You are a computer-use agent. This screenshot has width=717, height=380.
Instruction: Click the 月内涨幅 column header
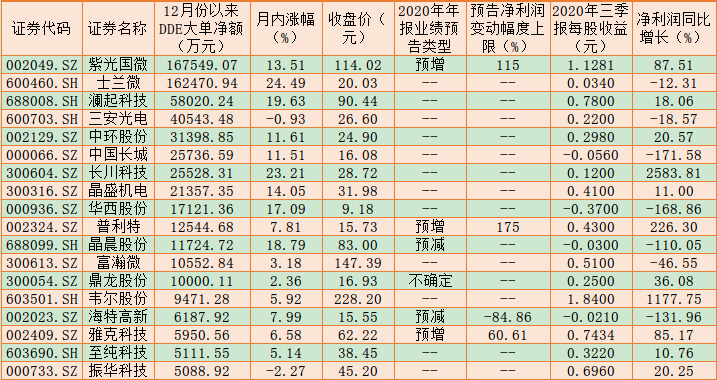285,28
